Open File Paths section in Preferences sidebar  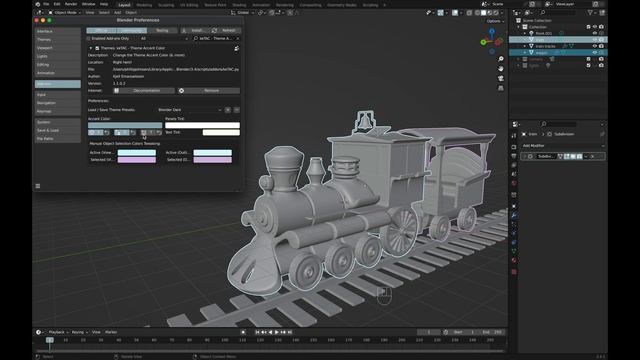58,139
